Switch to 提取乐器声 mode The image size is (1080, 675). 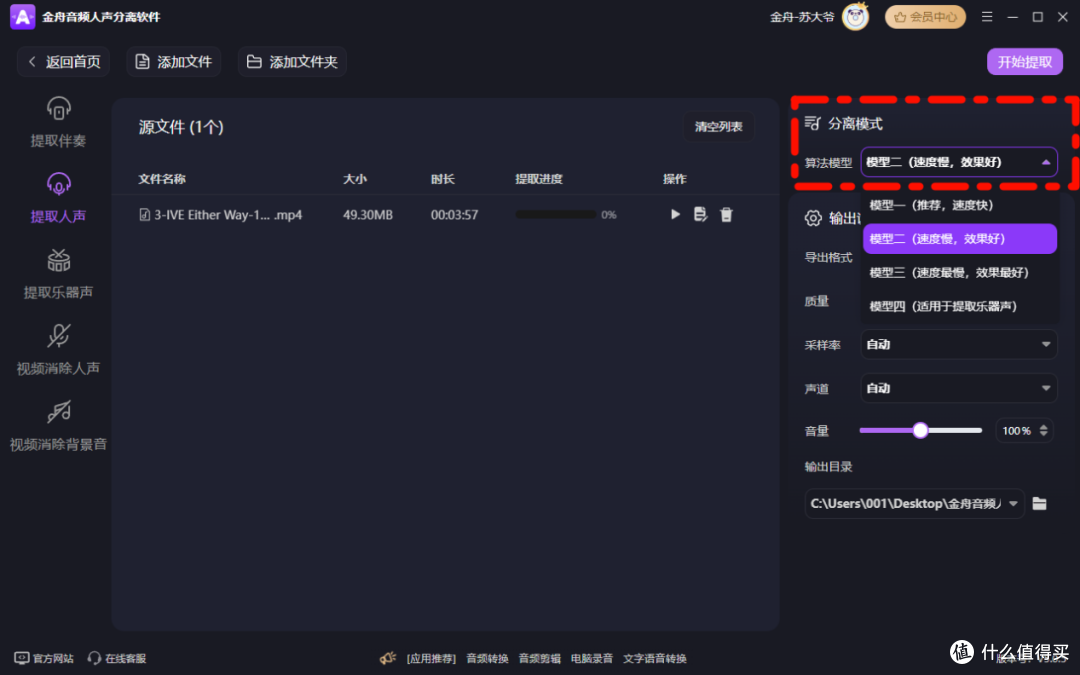59,274
